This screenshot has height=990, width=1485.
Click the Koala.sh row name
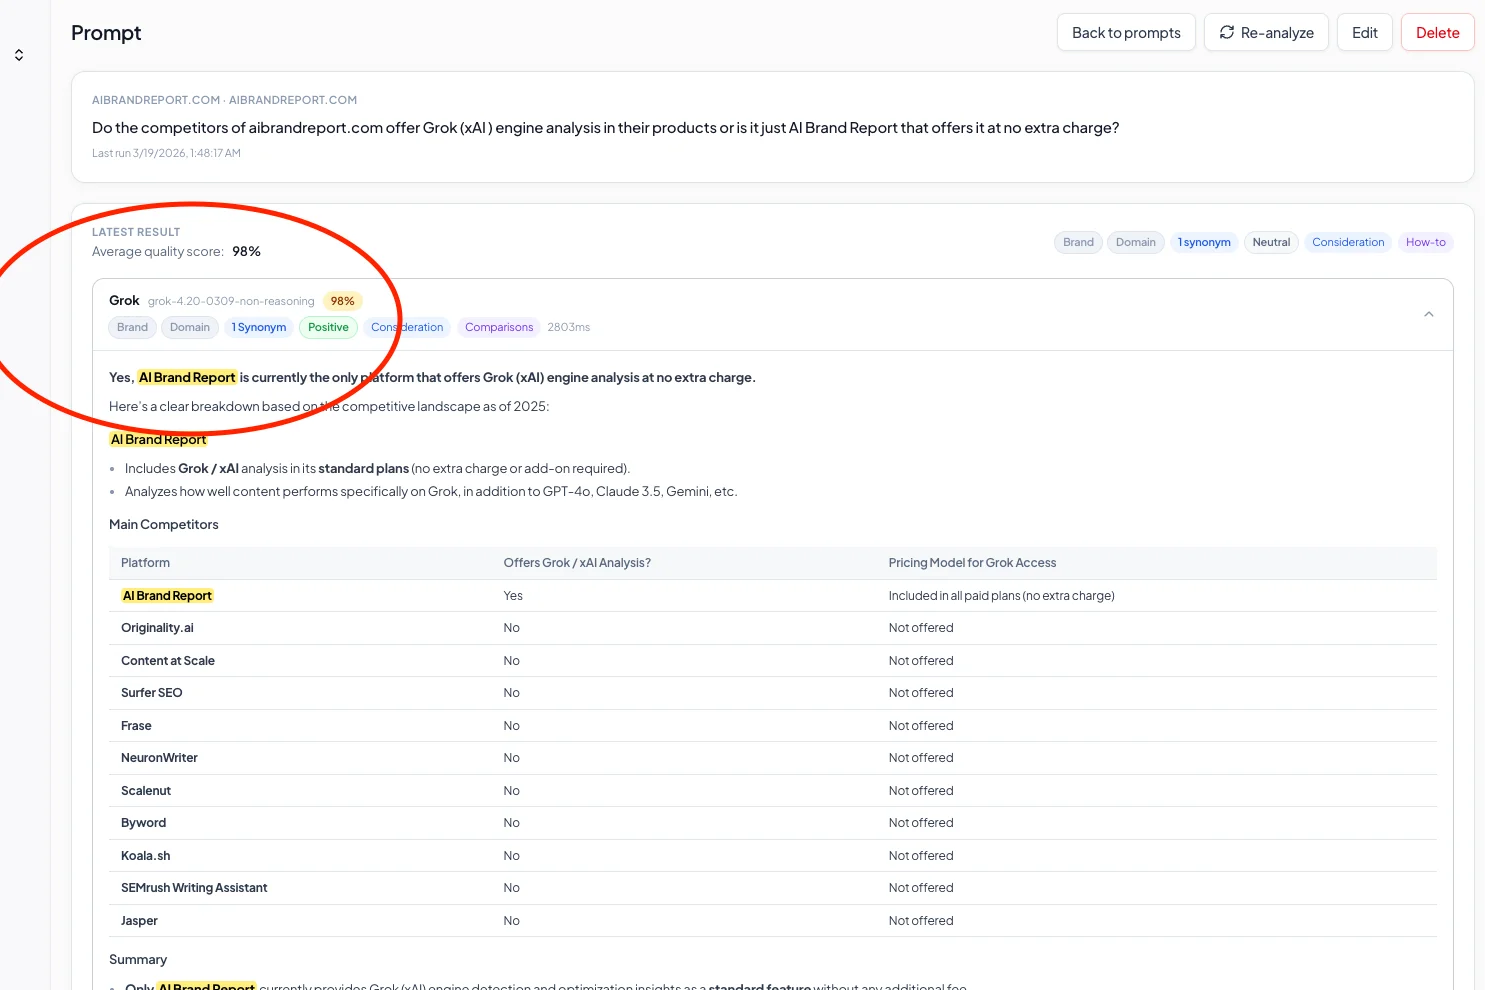pos(146,856)
